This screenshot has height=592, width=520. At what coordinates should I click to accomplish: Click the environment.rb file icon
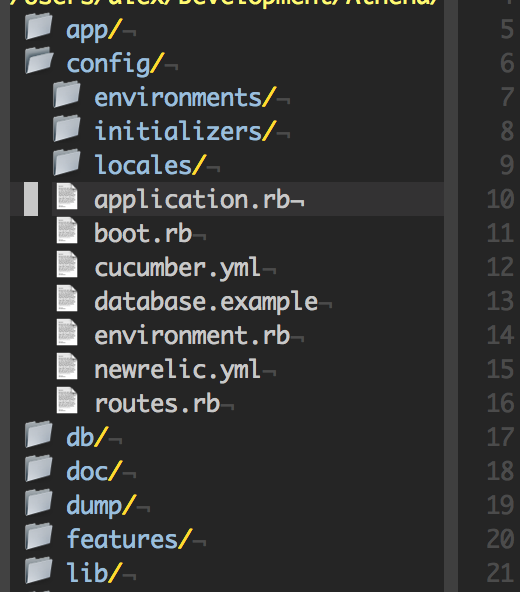(x=67, y=332)
